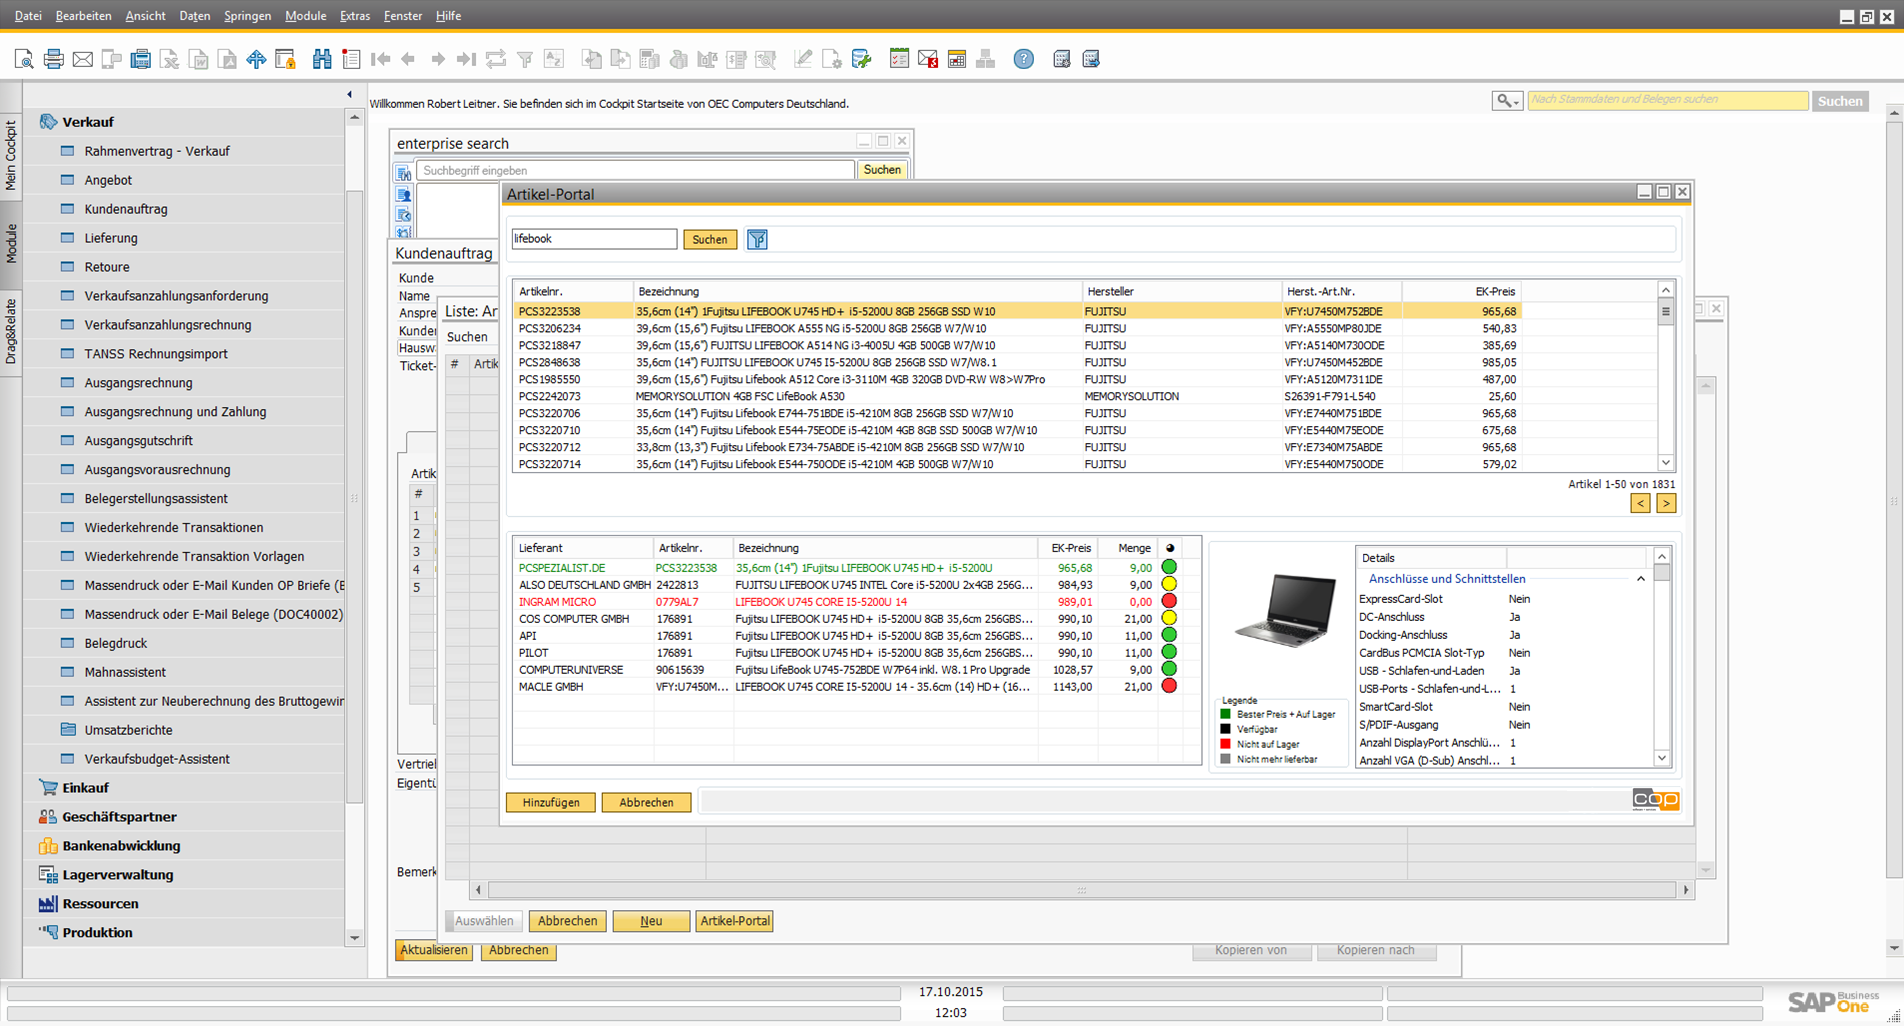Open Kundenauftrag in the Verkauf menu
The image size is (1904, 1026).
[126, 209]
